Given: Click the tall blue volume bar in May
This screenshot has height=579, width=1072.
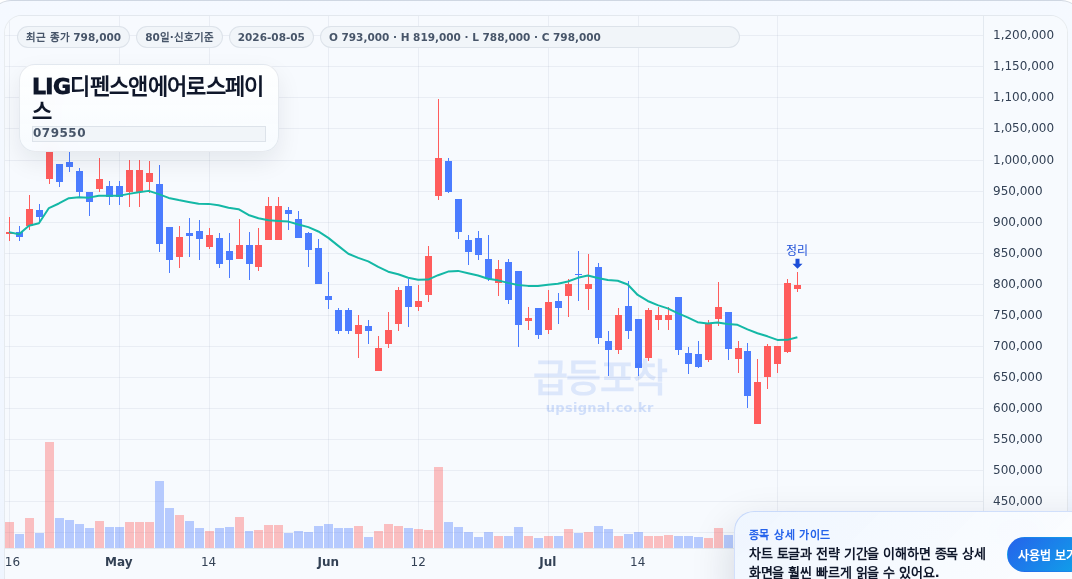Looking at the screenshot, I should coord(159,515).
